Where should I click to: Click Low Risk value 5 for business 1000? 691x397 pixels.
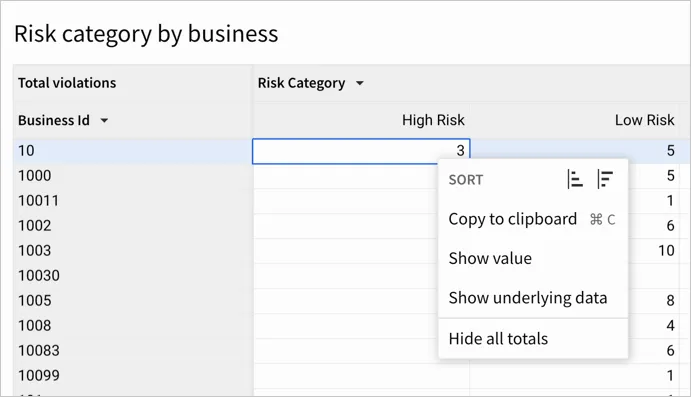pyautogui.click(x=670, y=176)
